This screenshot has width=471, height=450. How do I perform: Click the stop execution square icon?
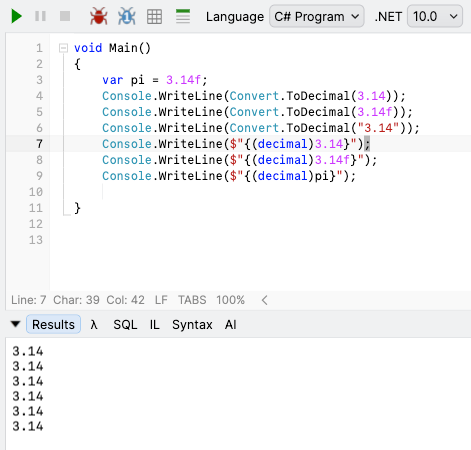[65, 16]
